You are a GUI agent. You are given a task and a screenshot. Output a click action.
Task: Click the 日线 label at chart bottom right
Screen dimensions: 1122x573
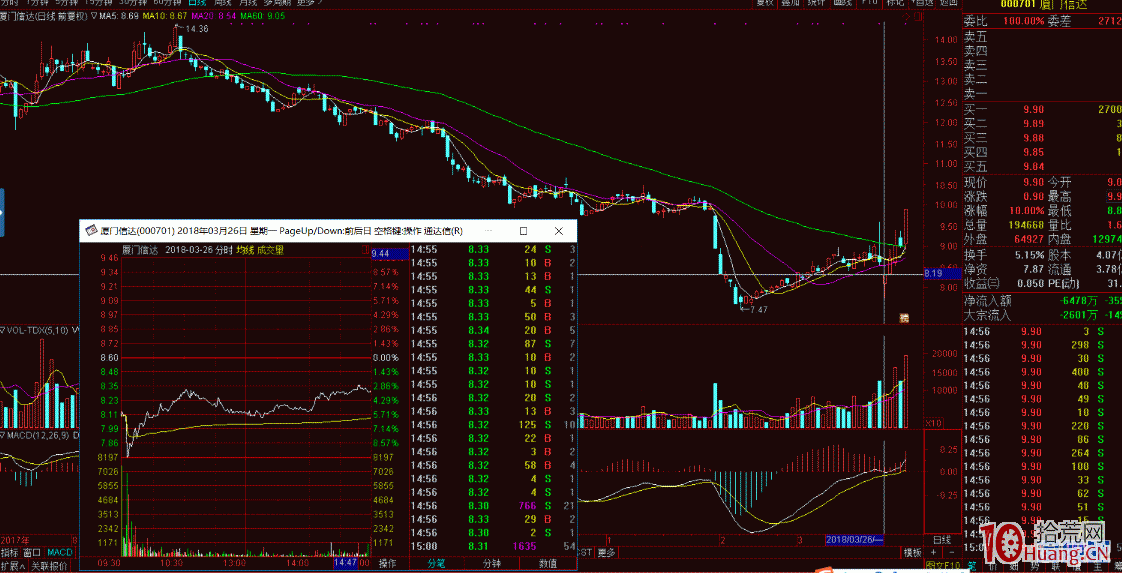click(x=942, y=539)
